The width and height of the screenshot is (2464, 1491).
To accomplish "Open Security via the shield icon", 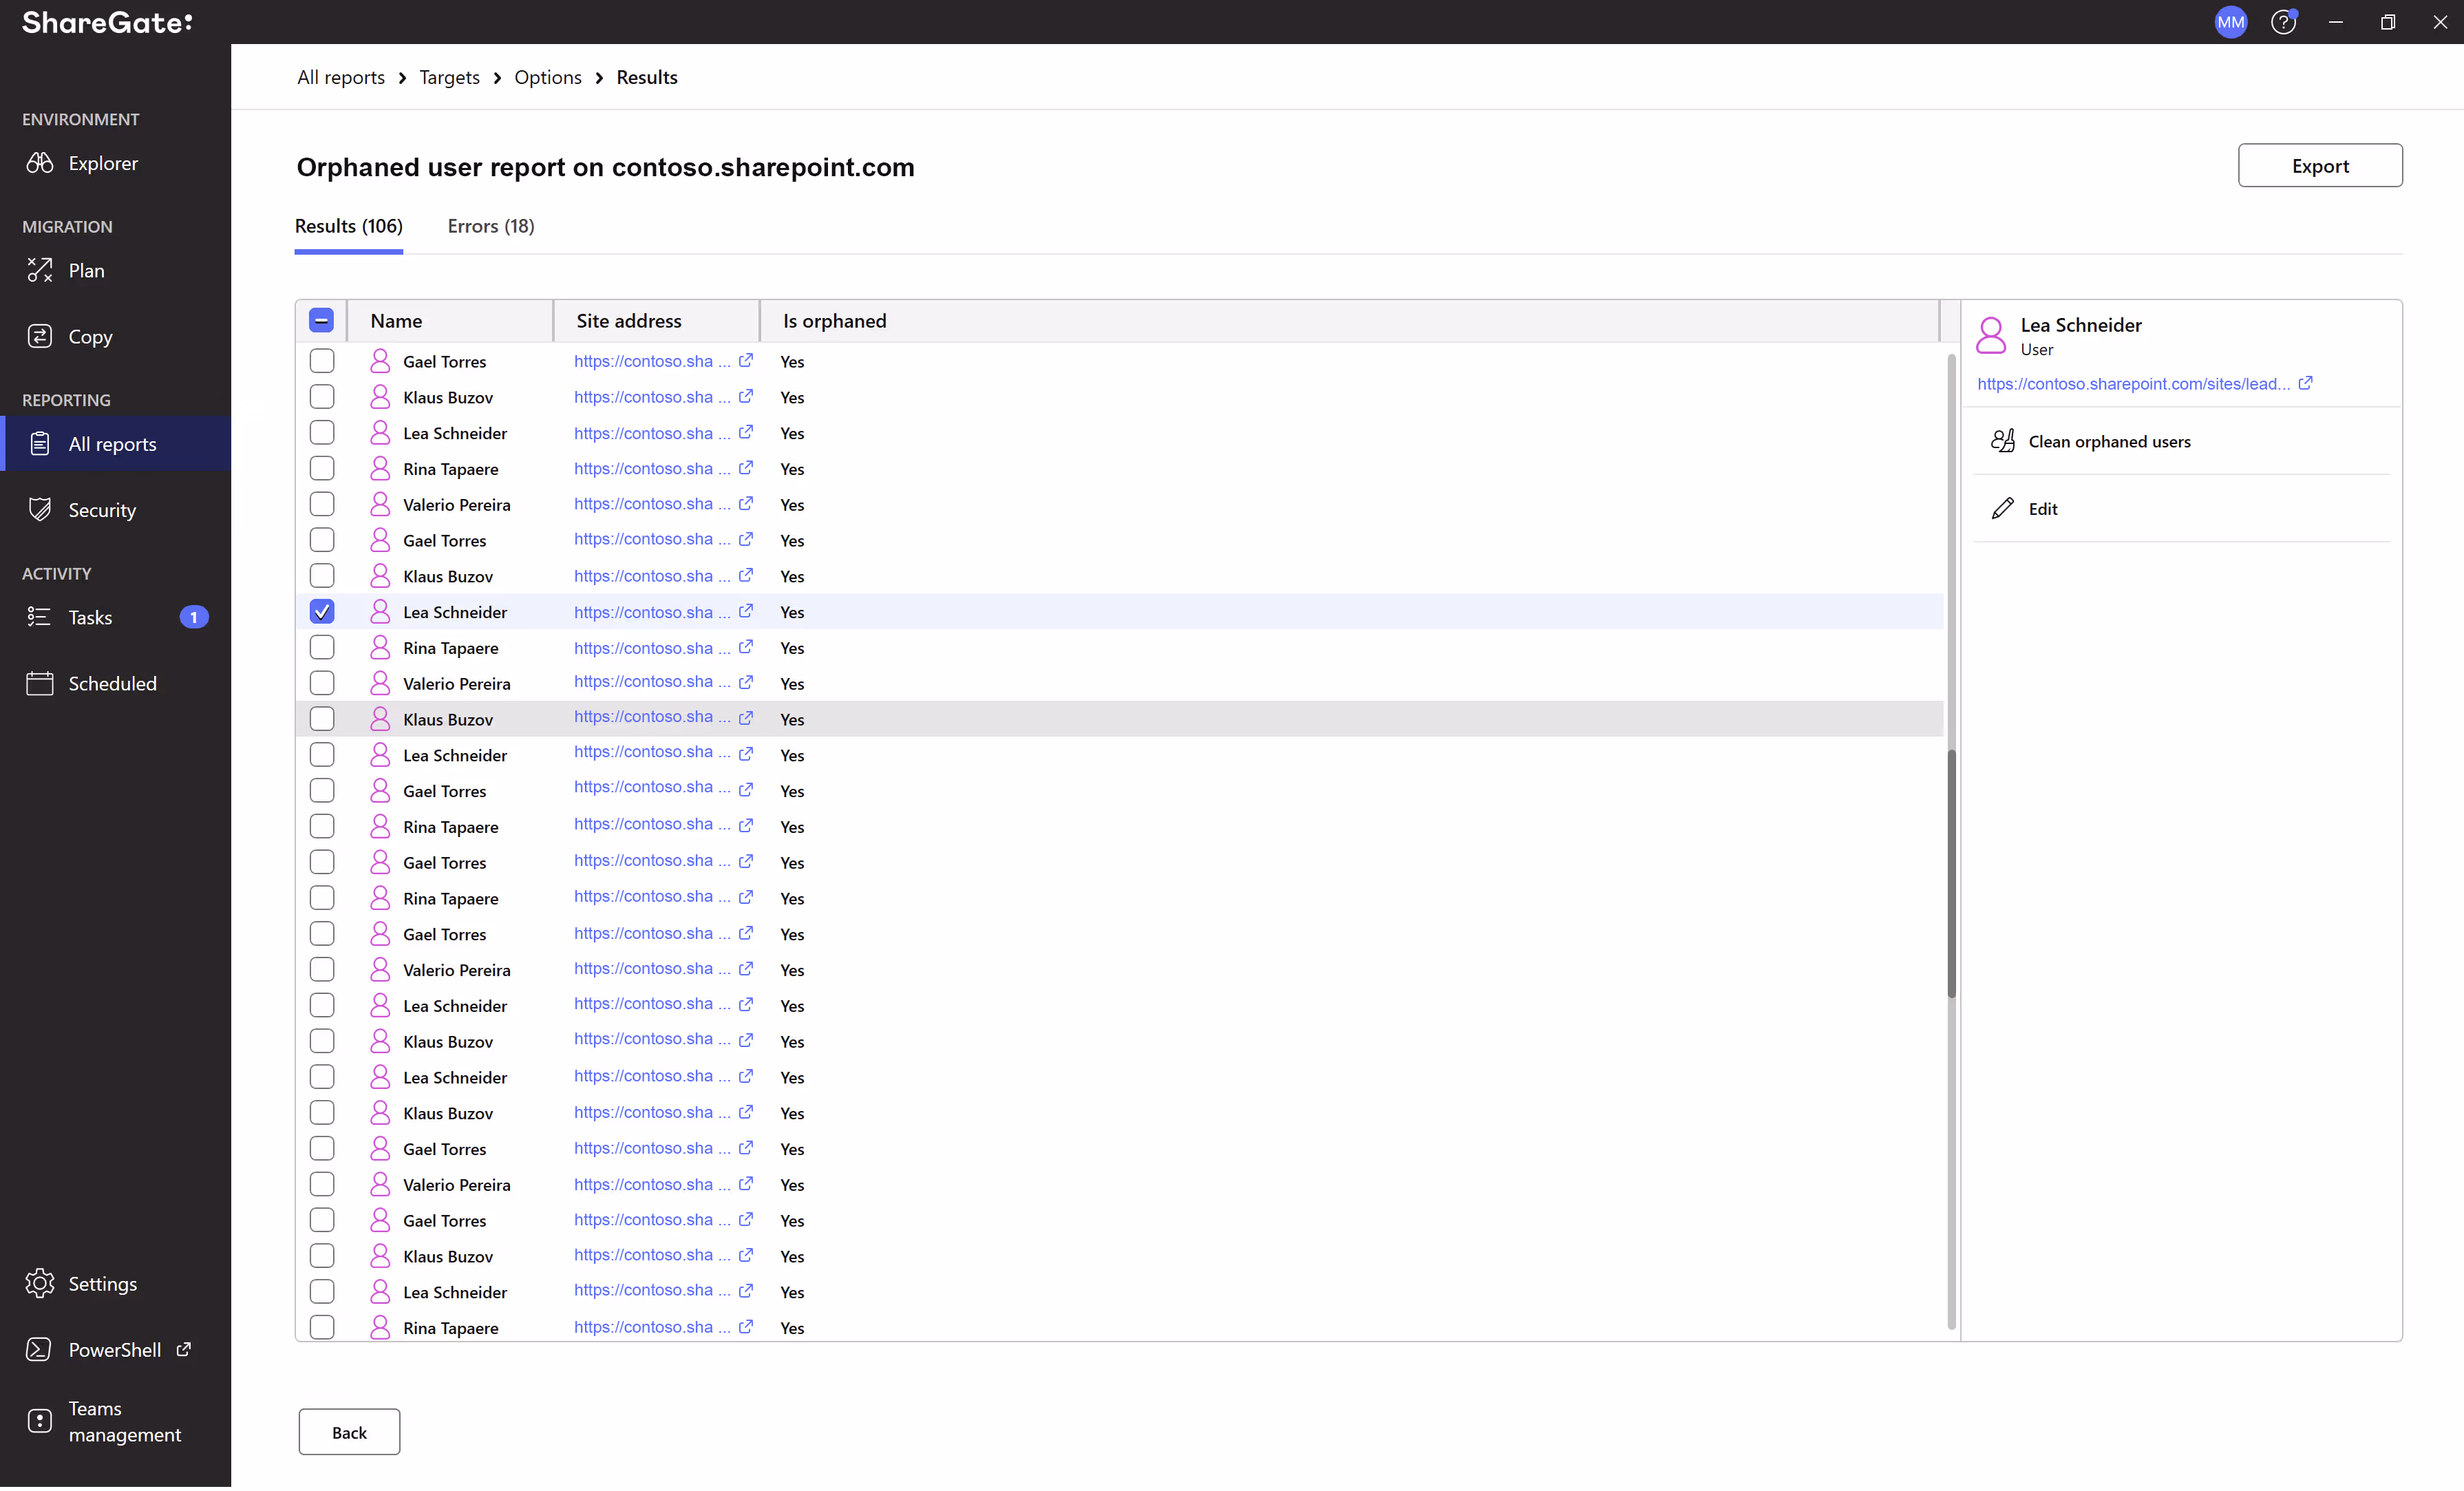I will pos(40,510).
